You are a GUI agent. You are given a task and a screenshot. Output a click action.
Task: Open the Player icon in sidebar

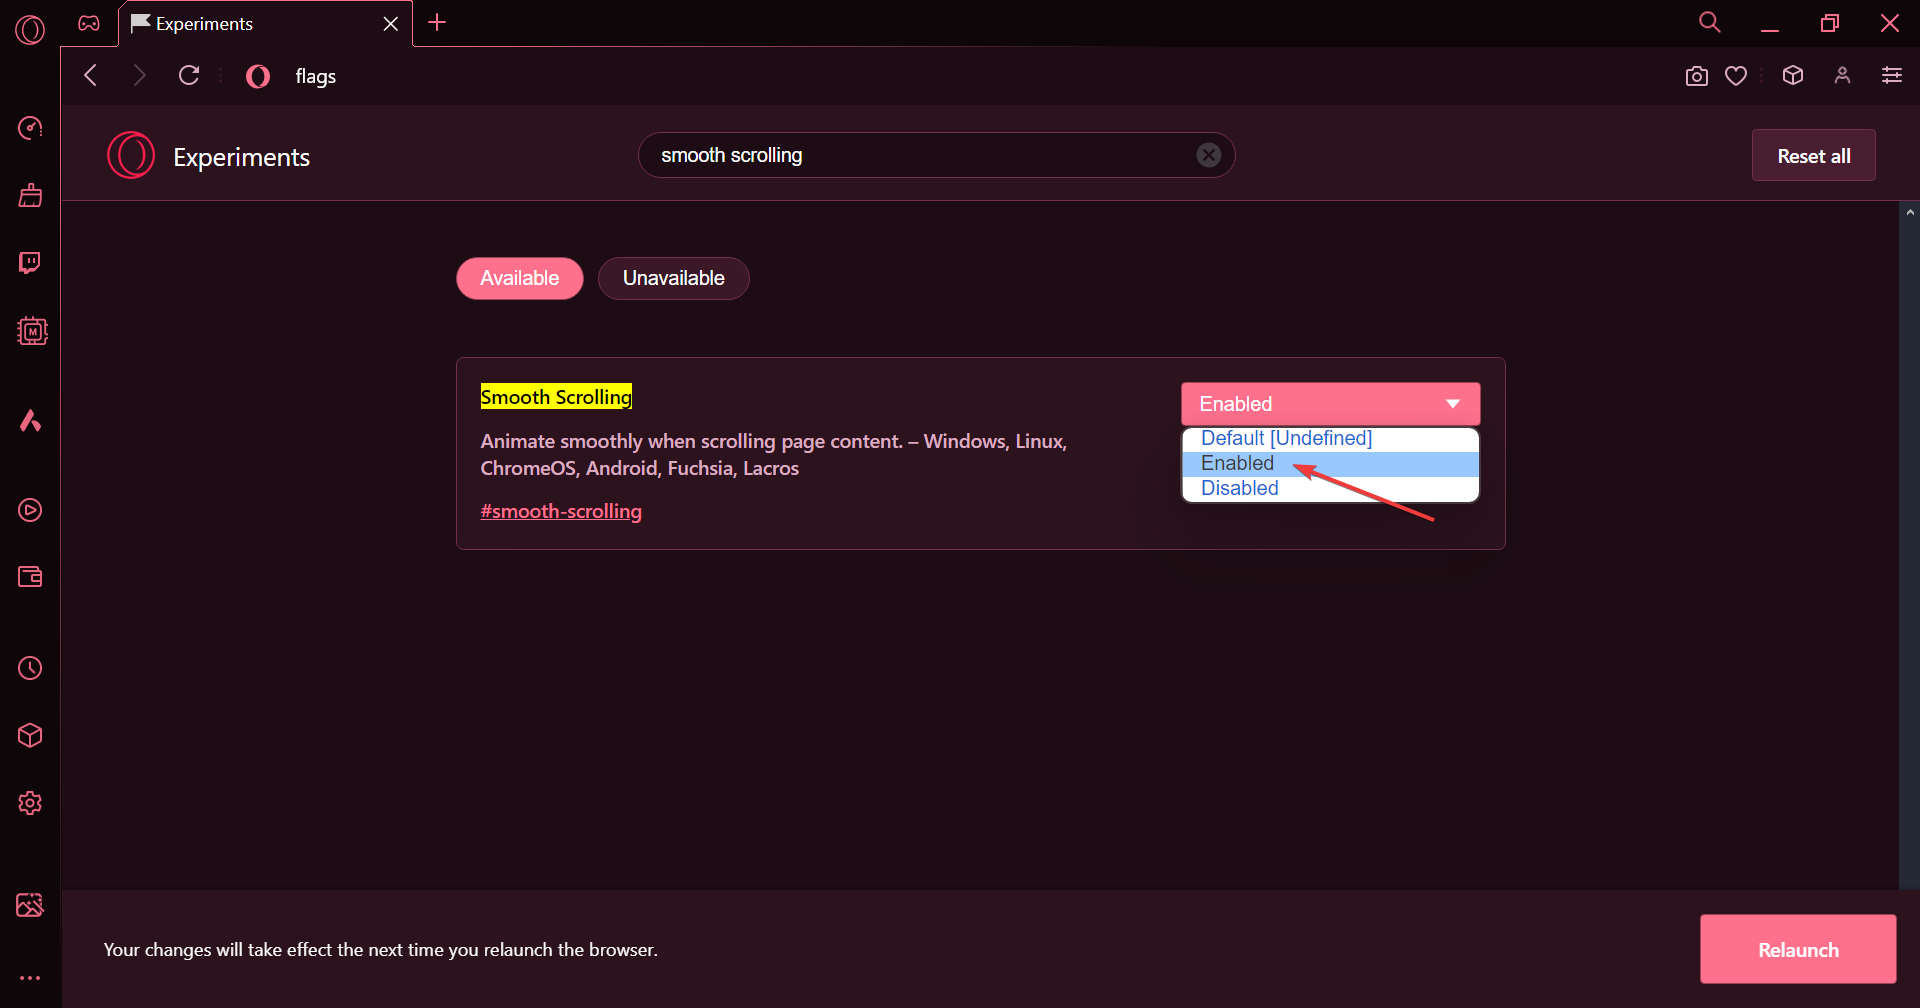[30, 510]
